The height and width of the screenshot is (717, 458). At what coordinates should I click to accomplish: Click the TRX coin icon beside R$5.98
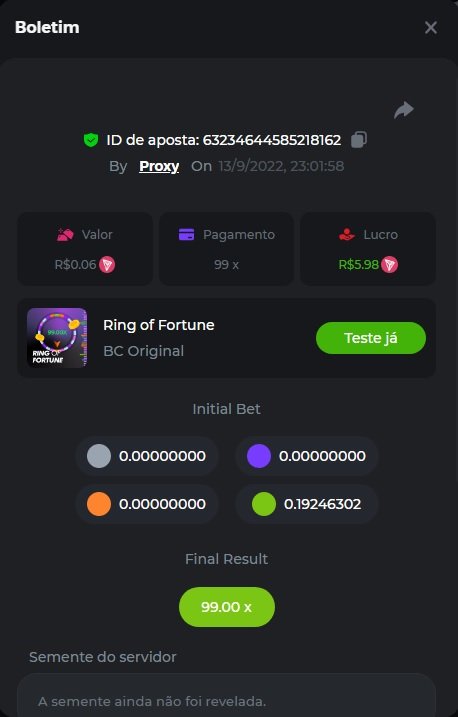pyautogui.click(x=389, y=264)
